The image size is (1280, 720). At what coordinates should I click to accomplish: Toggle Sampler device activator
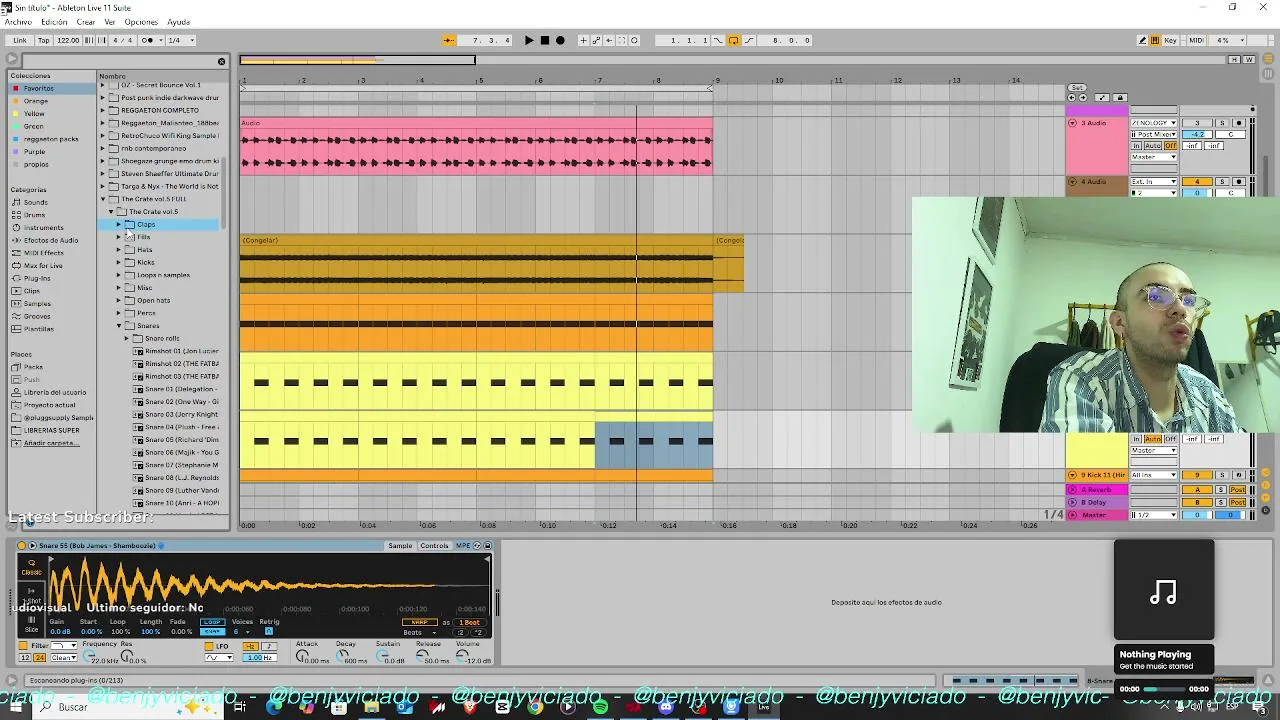pos(21,546)
